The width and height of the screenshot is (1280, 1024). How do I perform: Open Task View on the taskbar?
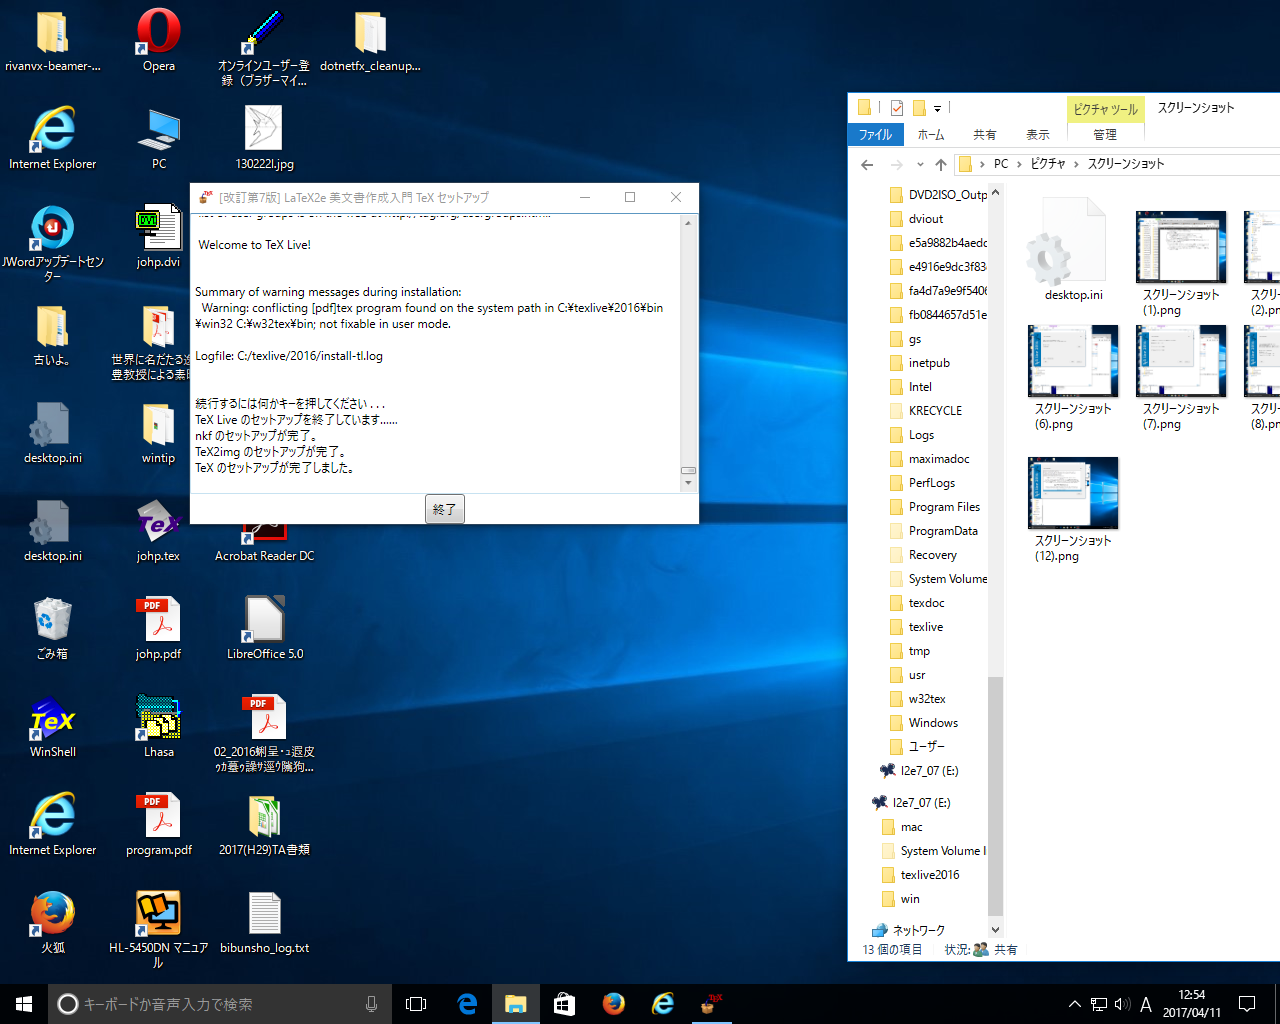click(x=416, y=1004)
